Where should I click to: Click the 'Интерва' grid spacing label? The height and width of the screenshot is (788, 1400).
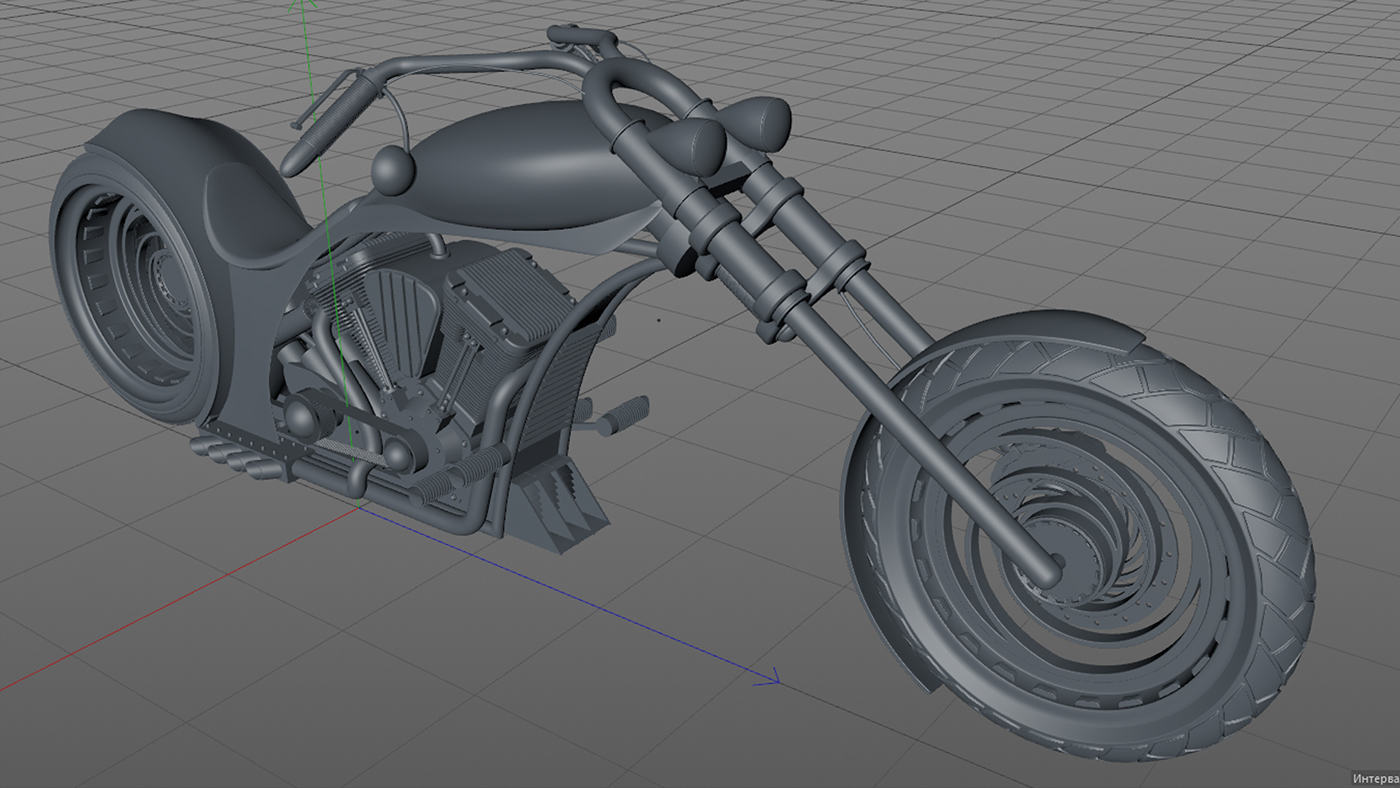pos(1375,778)
